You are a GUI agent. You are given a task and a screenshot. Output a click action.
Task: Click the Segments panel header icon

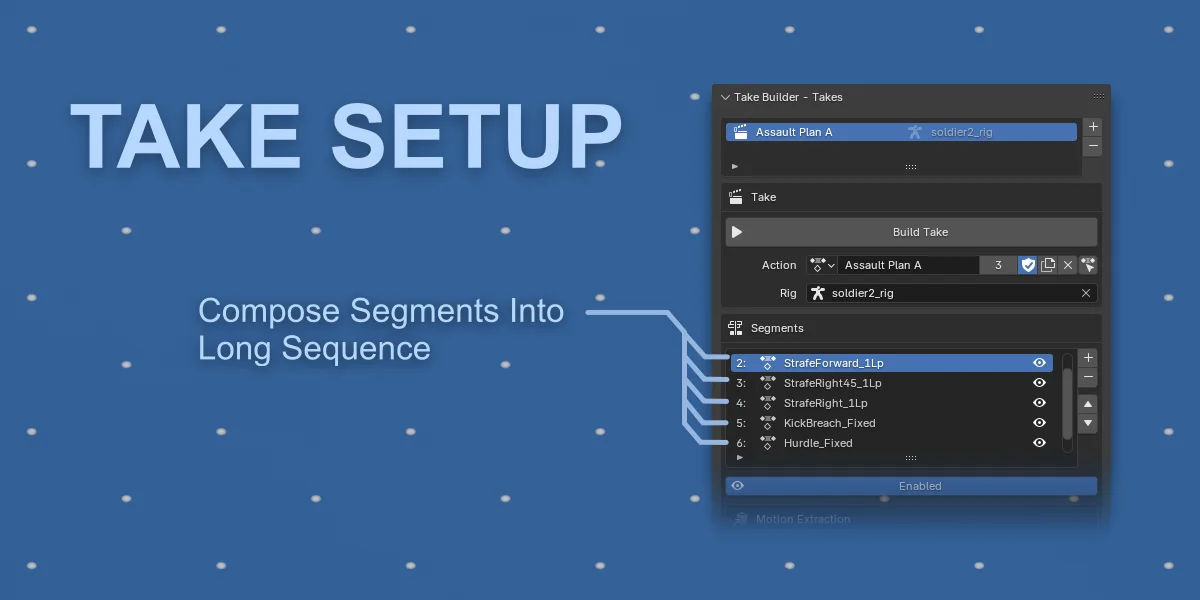(x=737, y=328)
